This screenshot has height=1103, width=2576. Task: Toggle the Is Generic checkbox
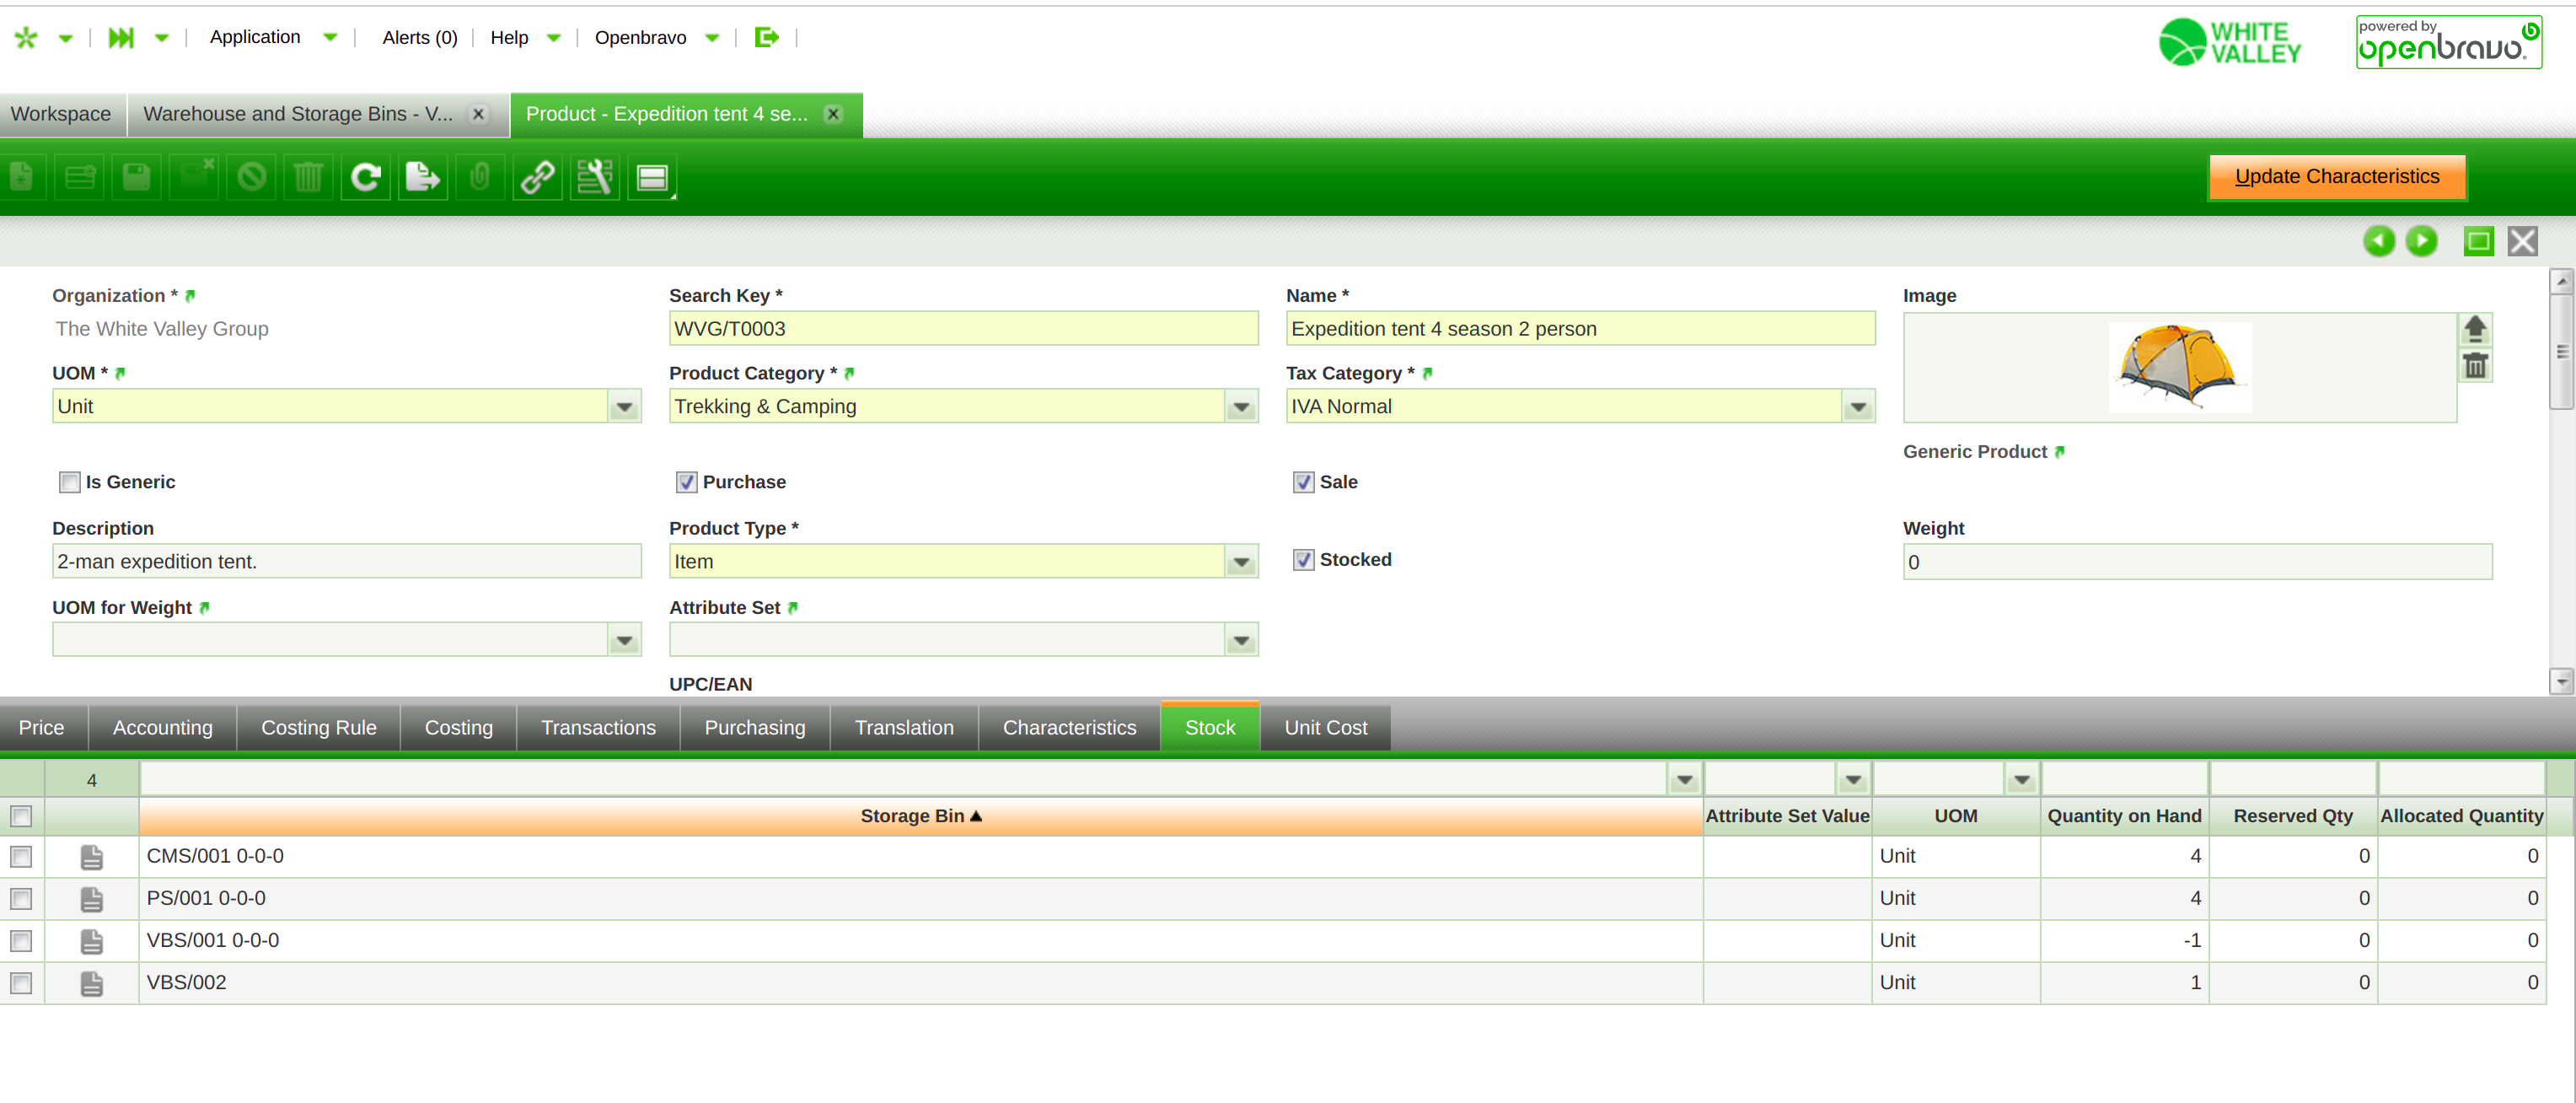pos(69,482)
